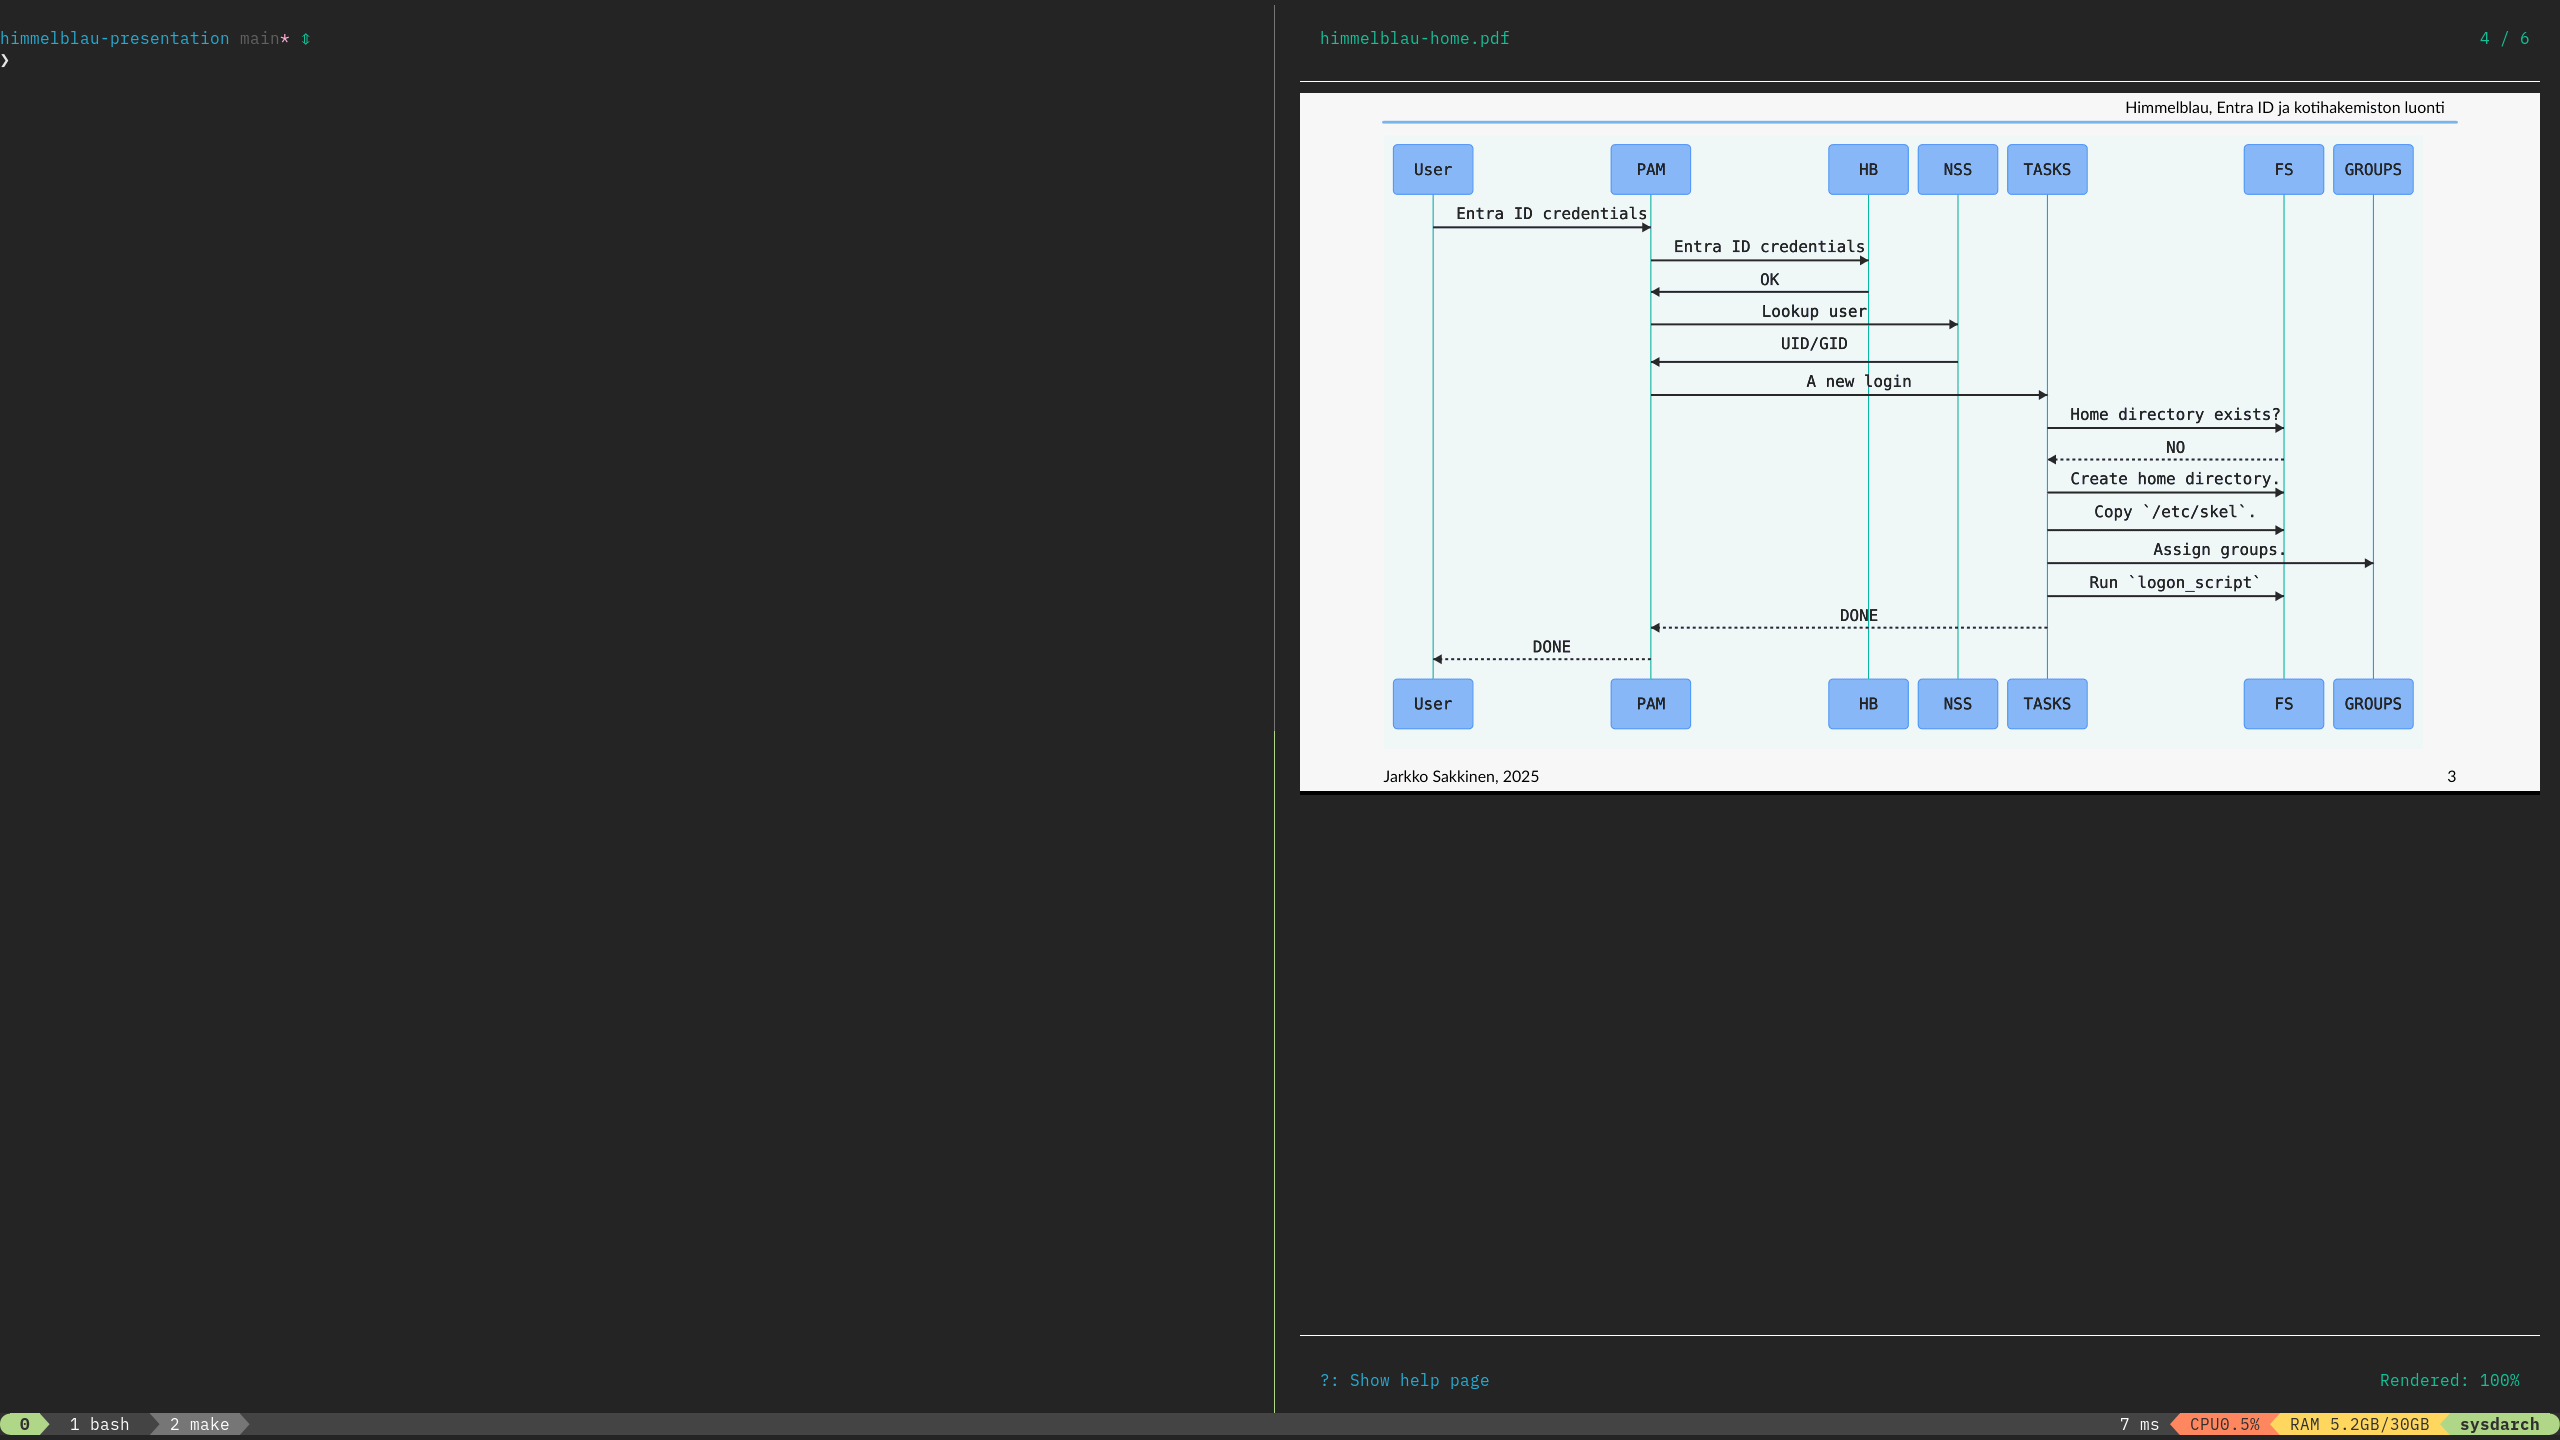Click the Show help page hint
The width and height of the screenshot is (2560, 1440).
pyautogui.click(x=1404, y=1380)
